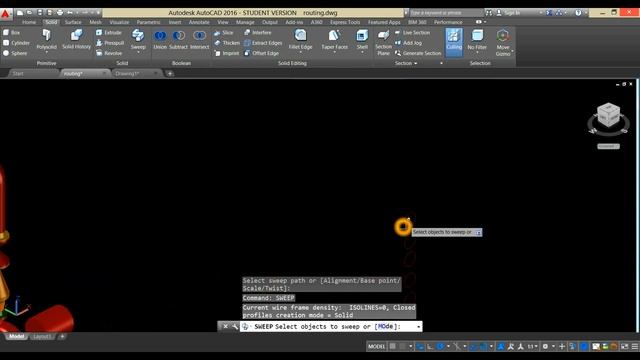Toggle polar tracking in status bar

click(x=440, y=347)
